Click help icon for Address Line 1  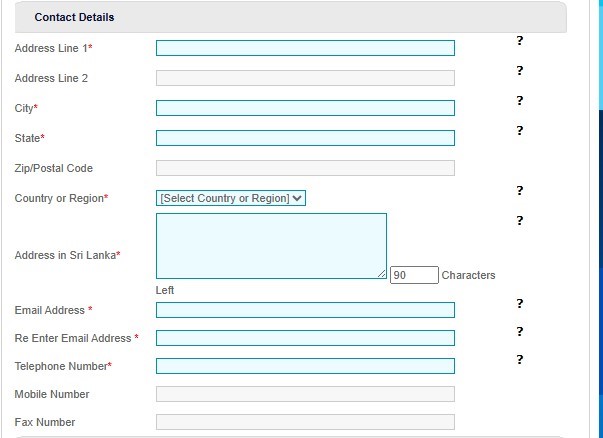pos(520,41)
